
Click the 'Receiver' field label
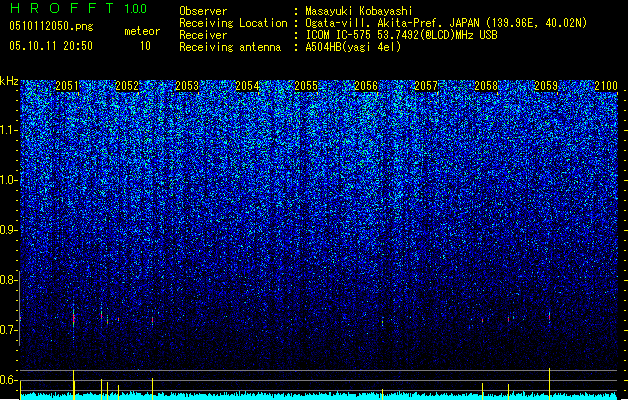tap(203, 35)
